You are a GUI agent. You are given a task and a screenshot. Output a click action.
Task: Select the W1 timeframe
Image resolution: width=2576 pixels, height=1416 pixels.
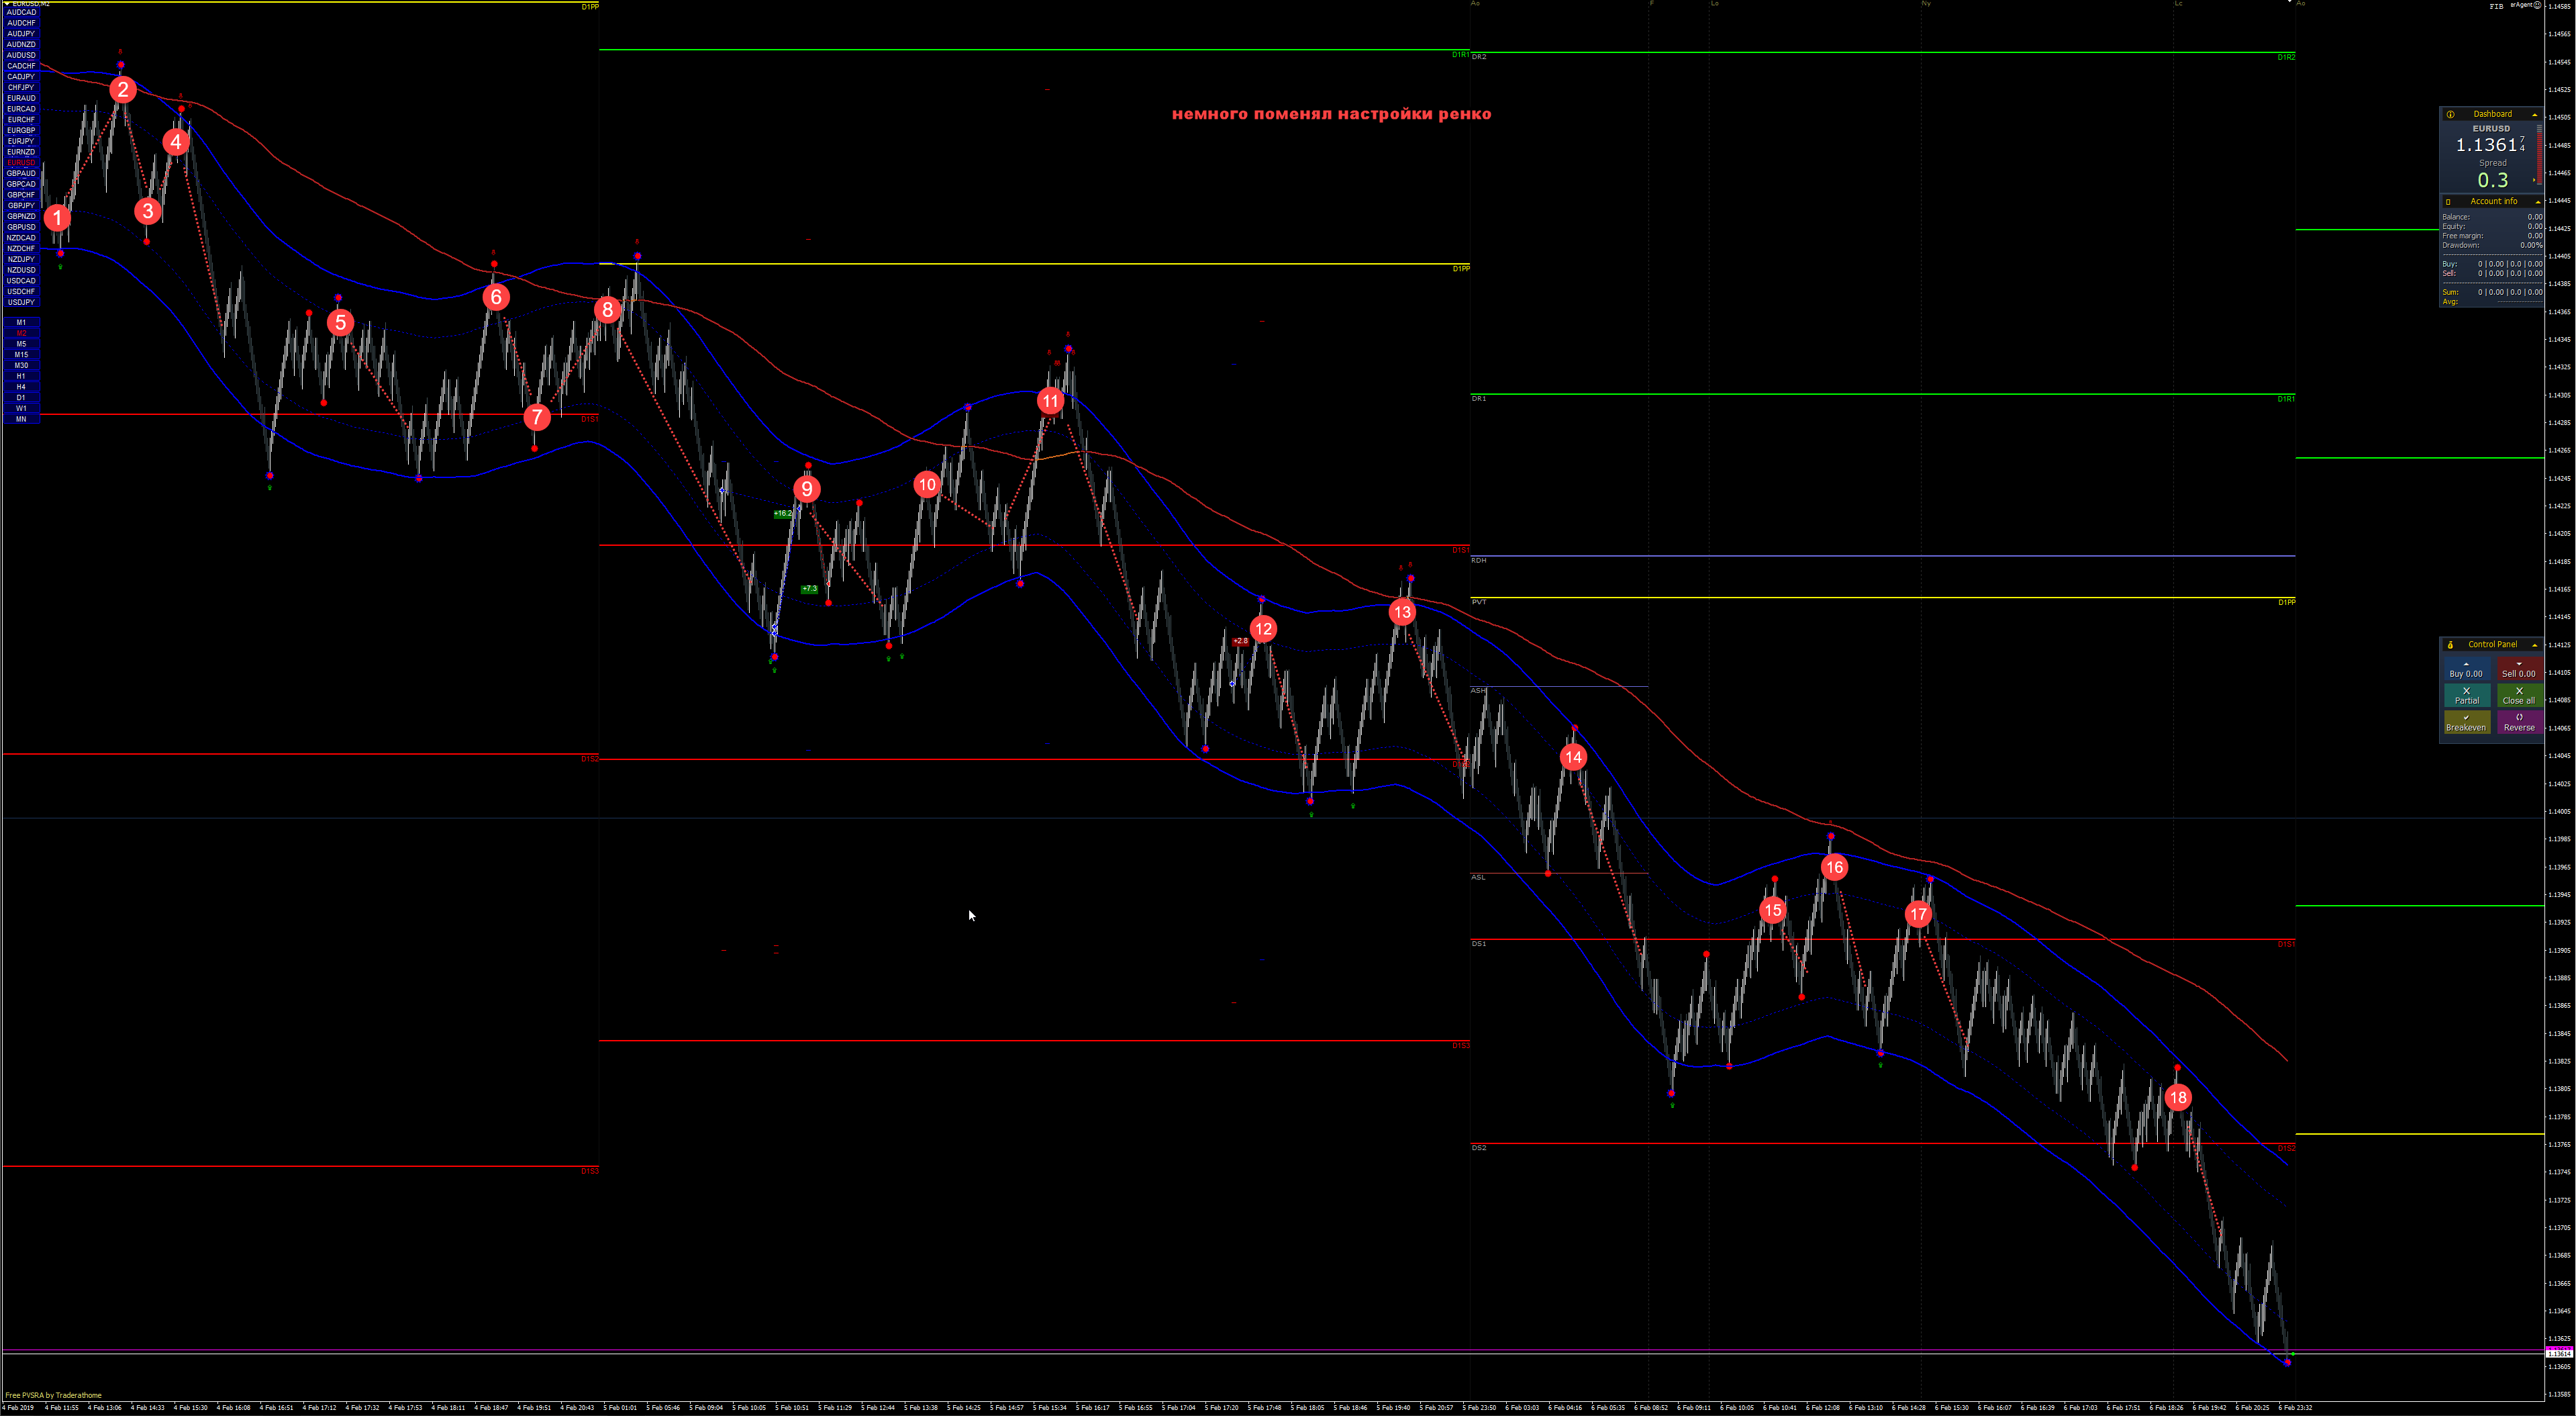[21, 409]
